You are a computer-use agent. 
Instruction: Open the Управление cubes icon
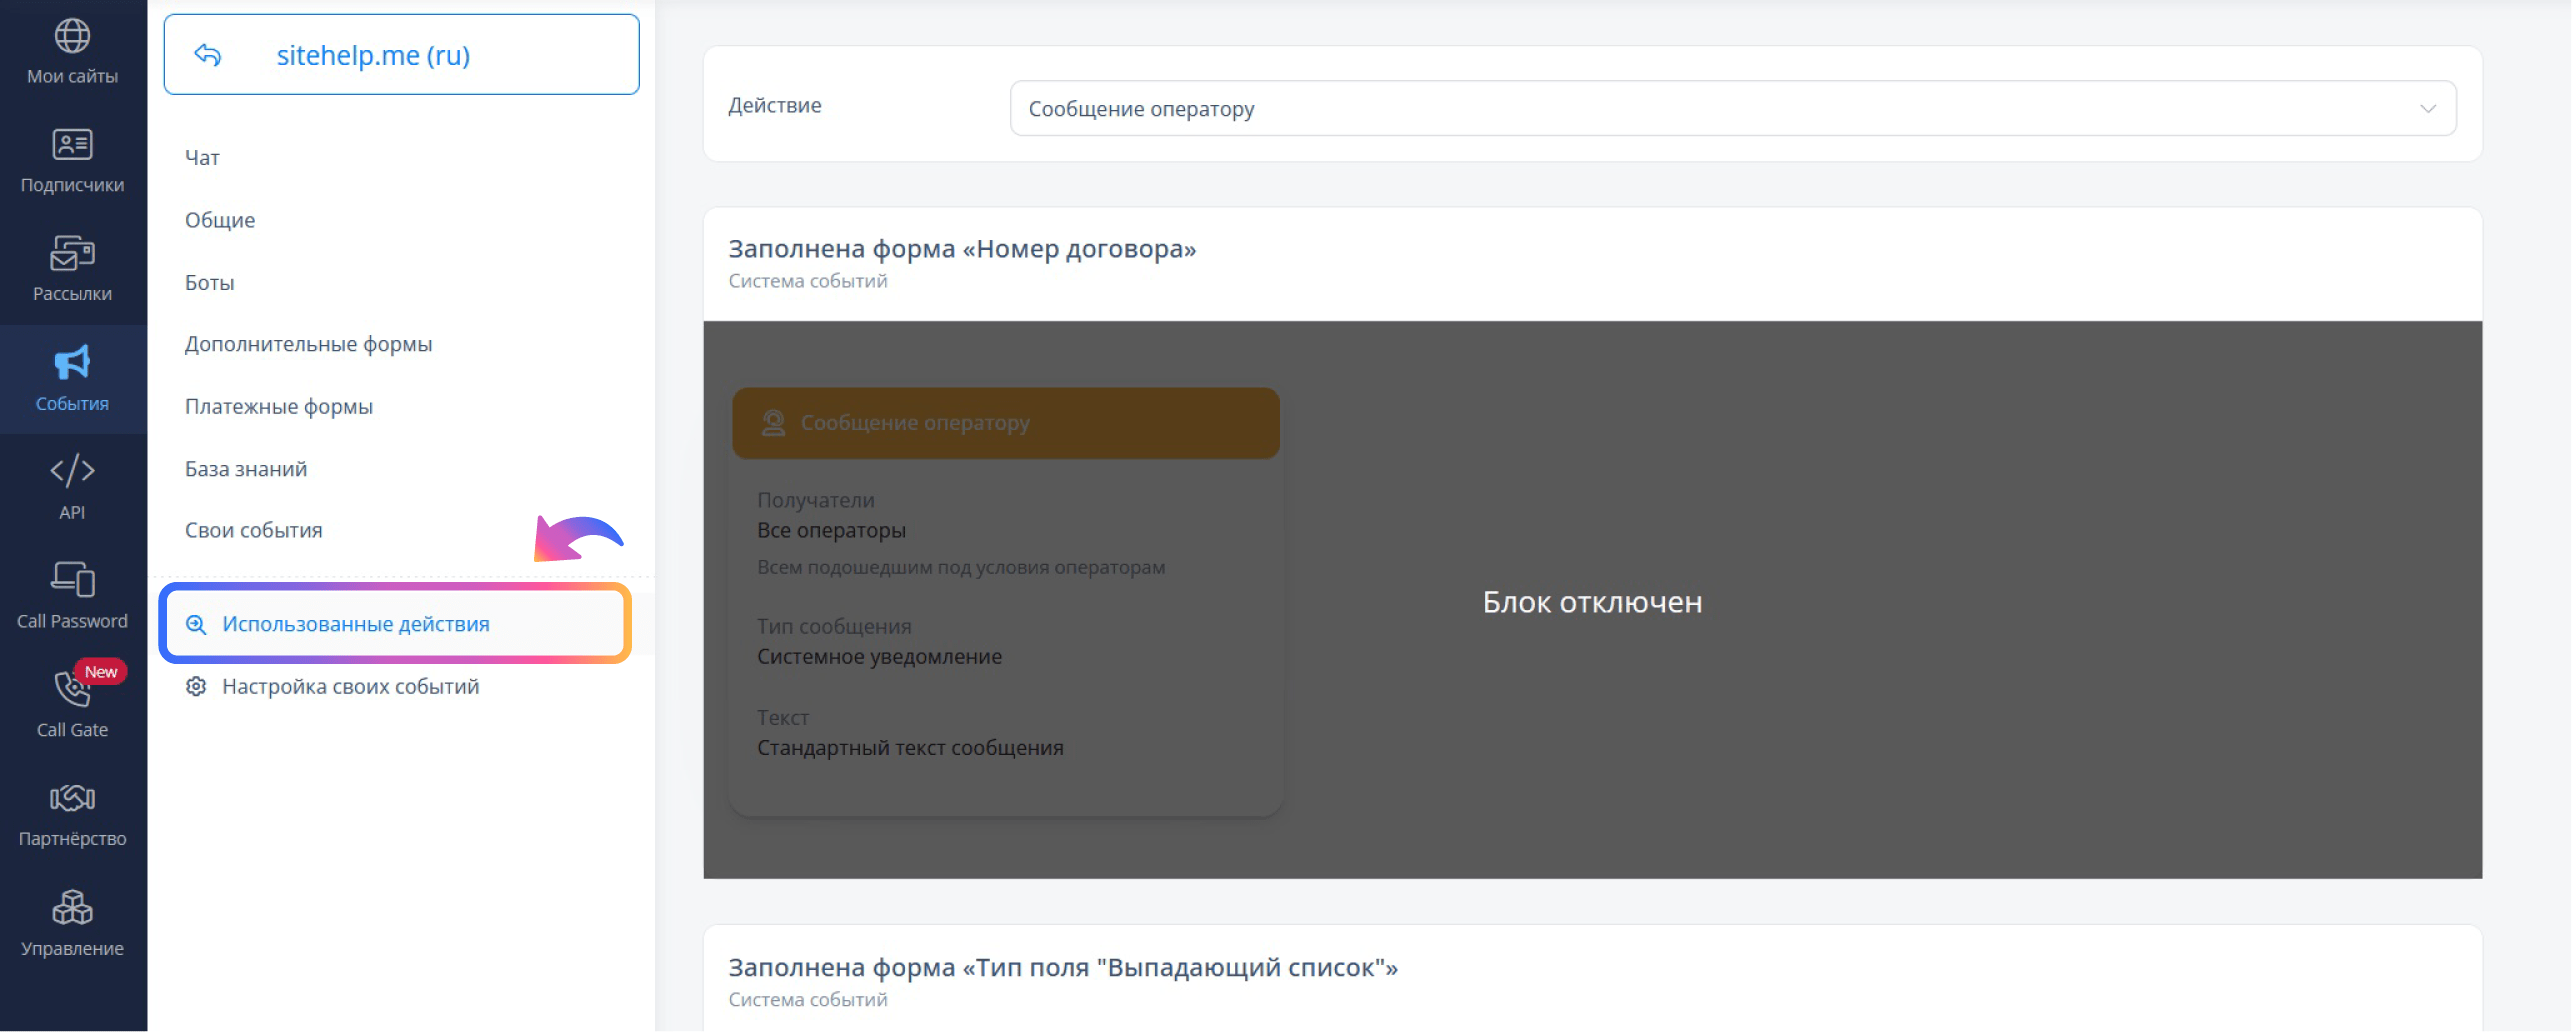pyautogui.click(x=72, y=907)
